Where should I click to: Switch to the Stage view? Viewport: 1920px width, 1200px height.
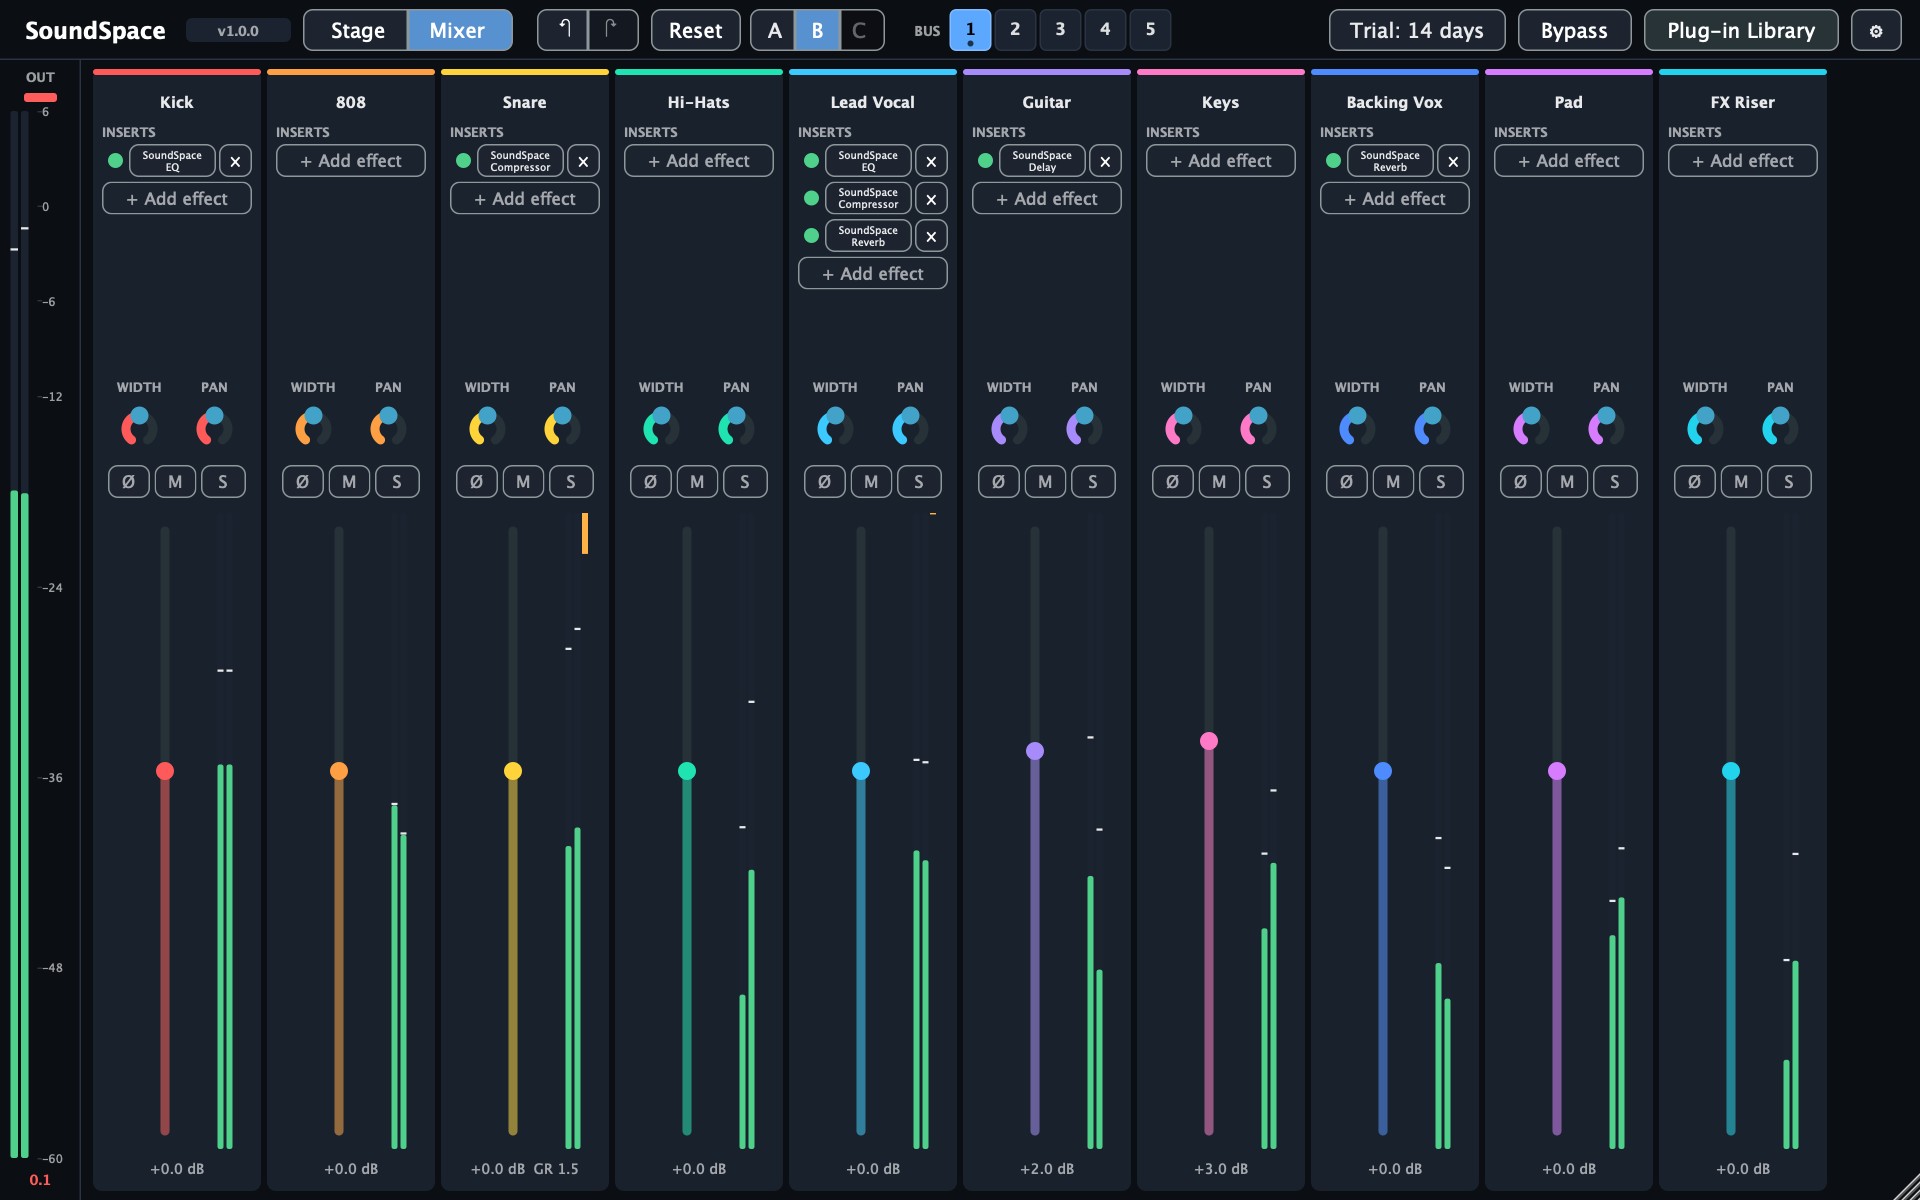coord(357,30)
